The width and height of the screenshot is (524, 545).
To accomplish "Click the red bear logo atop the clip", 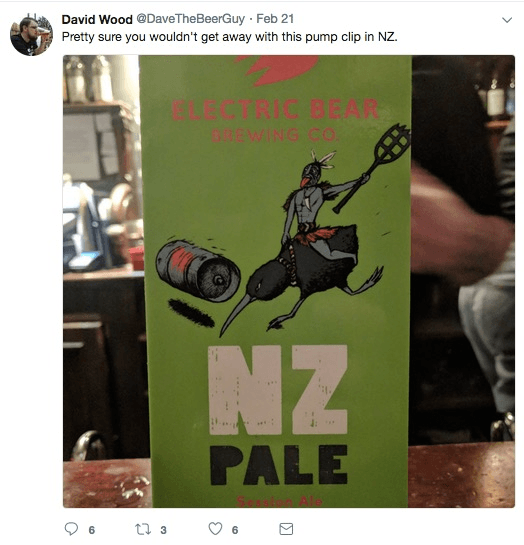I will (x=276, y=70).
